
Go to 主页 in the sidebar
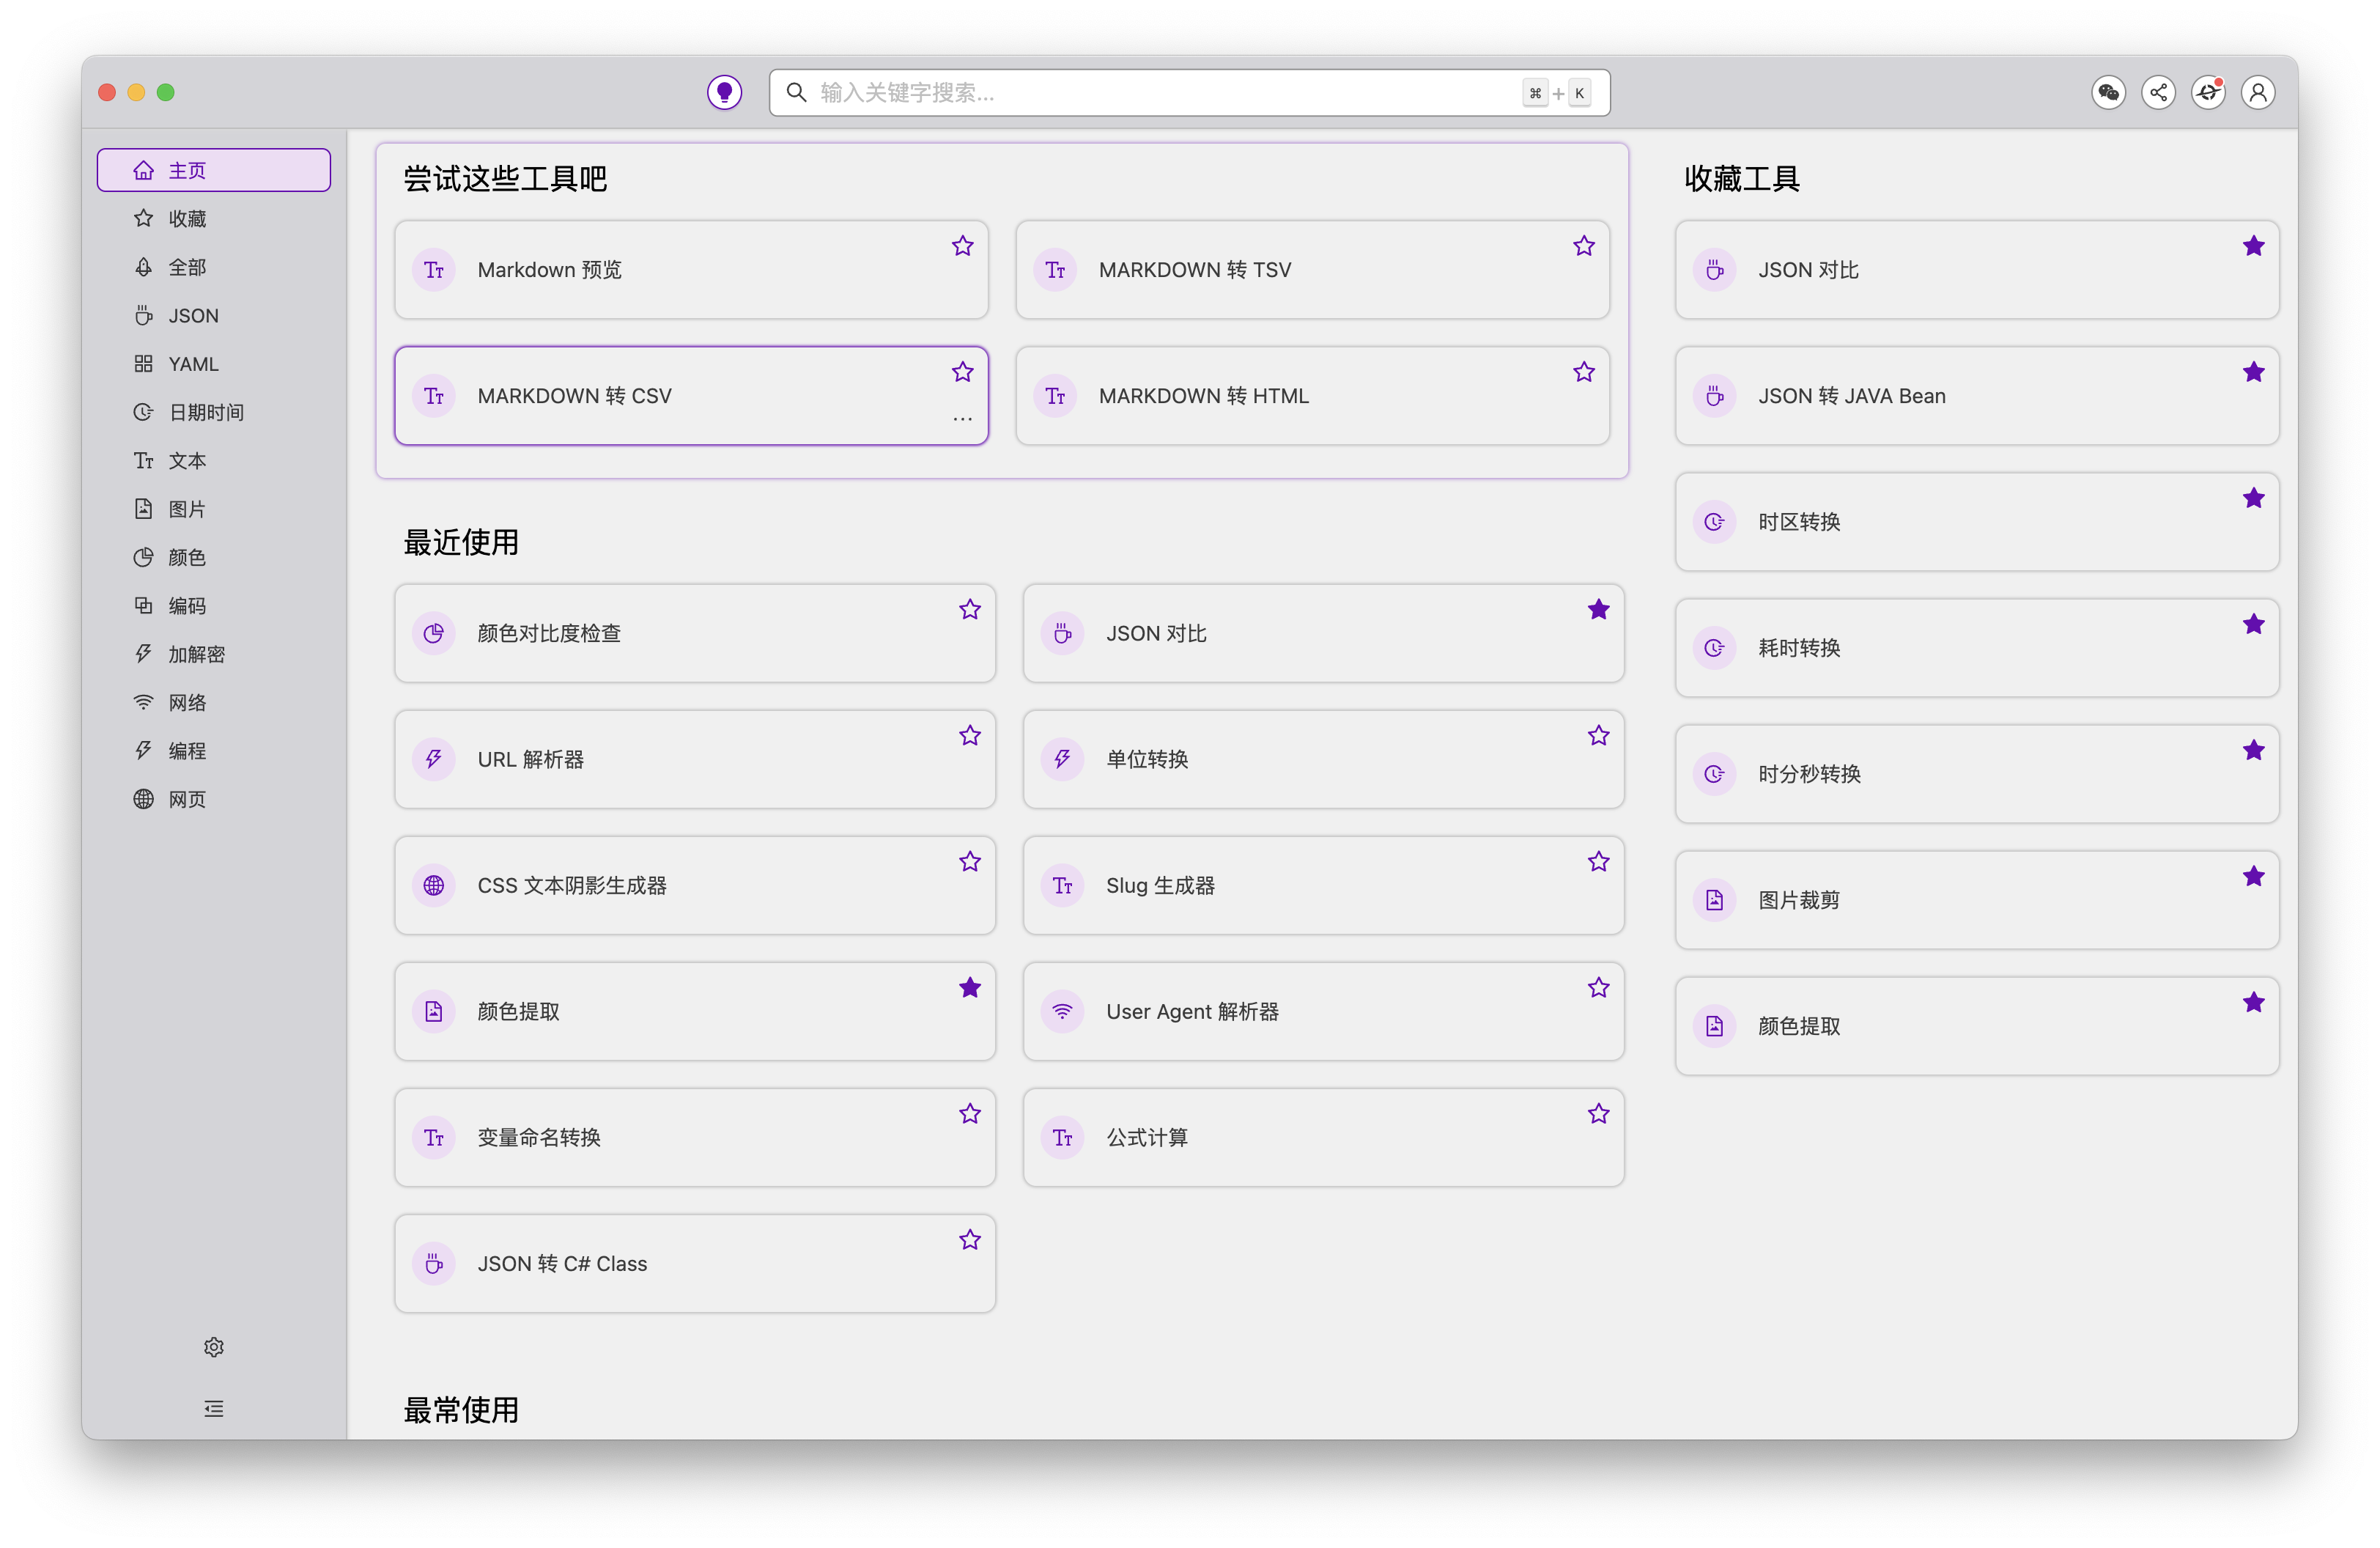click(213, 169)
